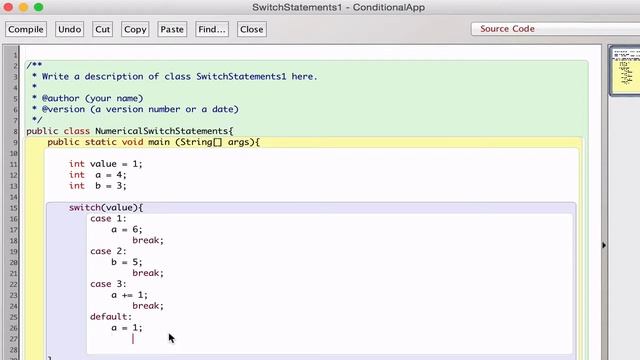The height and width of the screenshot is (360, 640).
Task: Click the line 'int b = 3;'
Action: coord(98,186)
